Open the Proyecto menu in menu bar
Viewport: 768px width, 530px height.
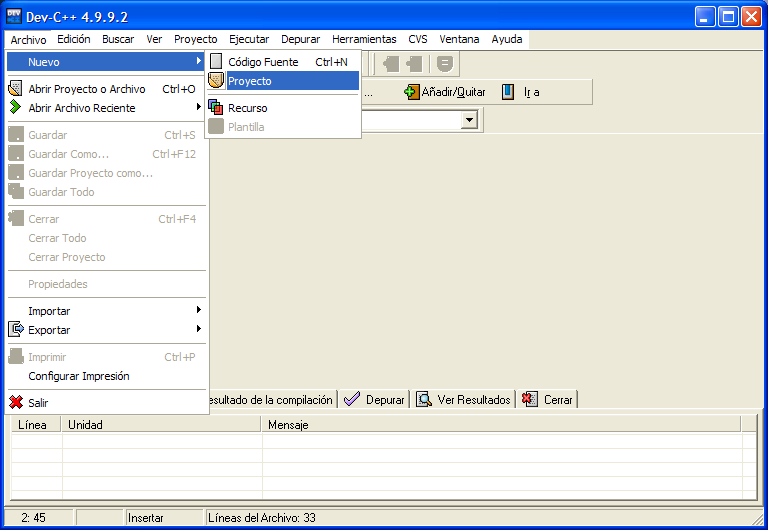[195, 39]
